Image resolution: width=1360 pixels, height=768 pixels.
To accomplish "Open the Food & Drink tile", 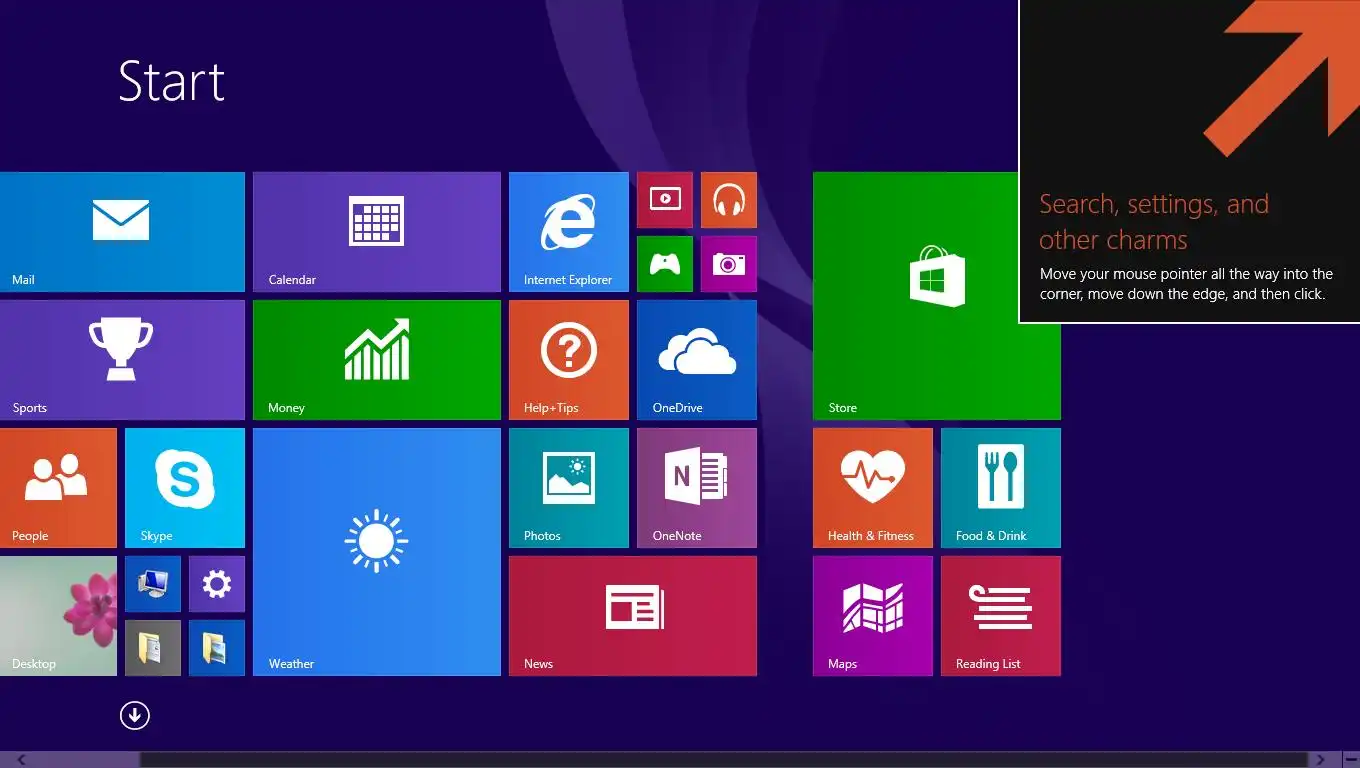I will point(1001,488).
